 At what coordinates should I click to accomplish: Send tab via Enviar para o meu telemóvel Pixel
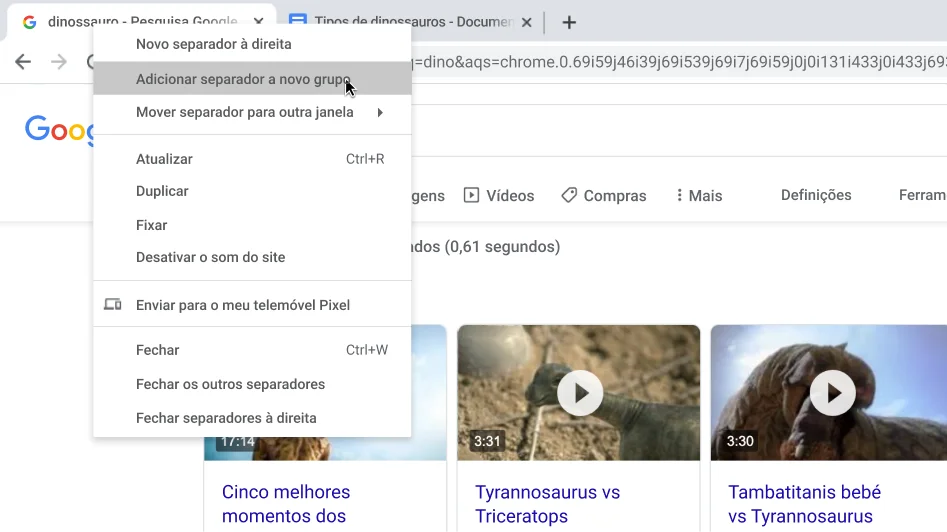pos(242,305)
